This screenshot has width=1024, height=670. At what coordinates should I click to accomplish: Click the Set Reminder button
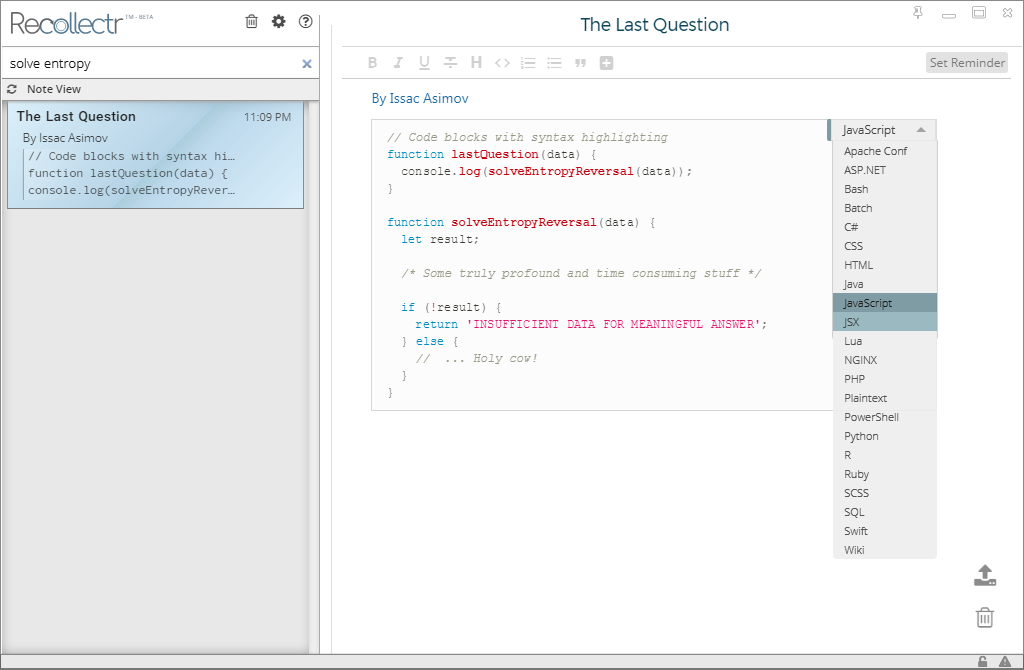click(967, 63)
